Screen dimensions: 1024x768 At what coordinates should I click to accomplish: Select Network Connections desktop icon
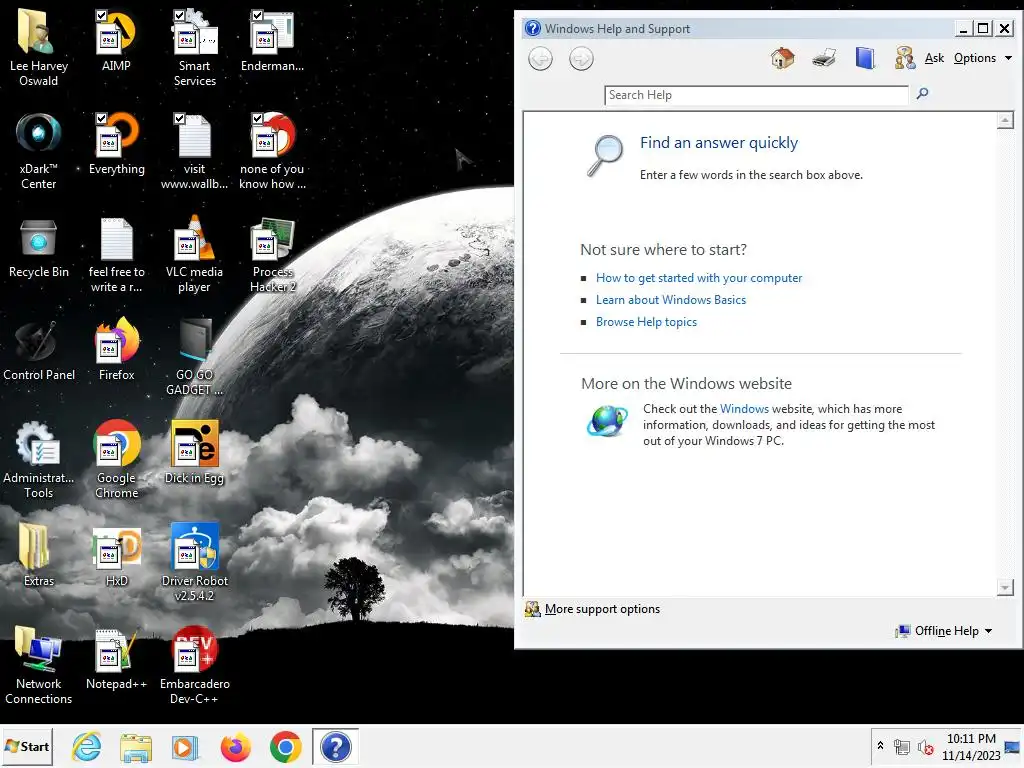tap(38, 665)
